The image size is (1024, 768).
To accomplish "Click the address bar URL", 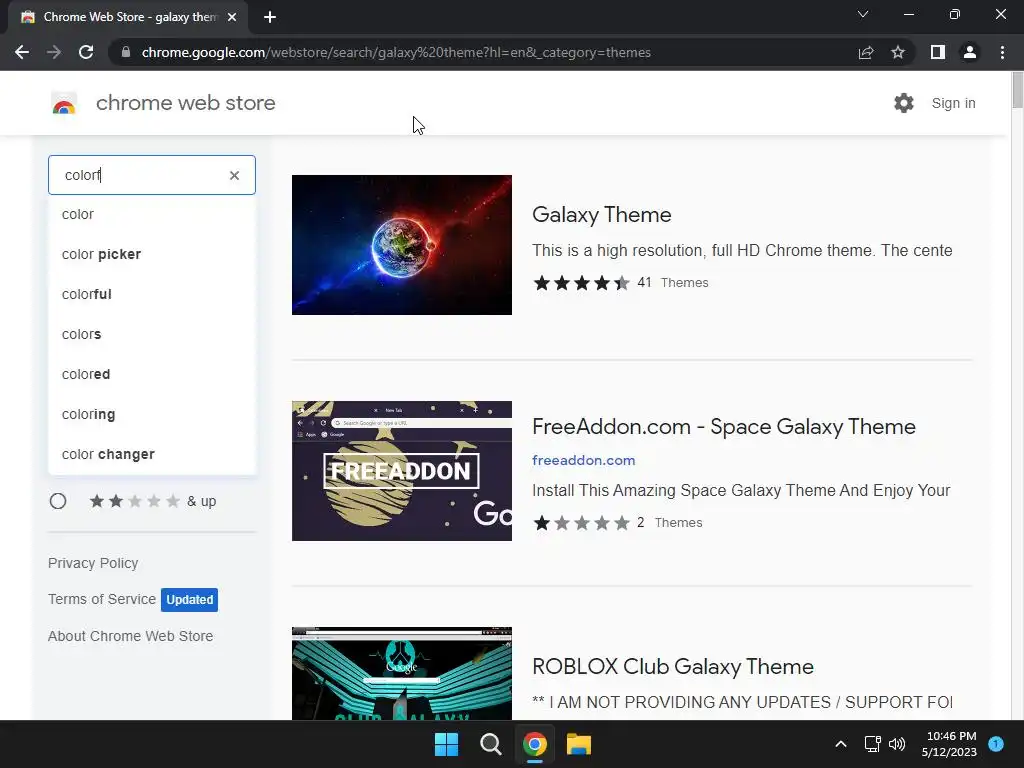I will pos(396,52).
